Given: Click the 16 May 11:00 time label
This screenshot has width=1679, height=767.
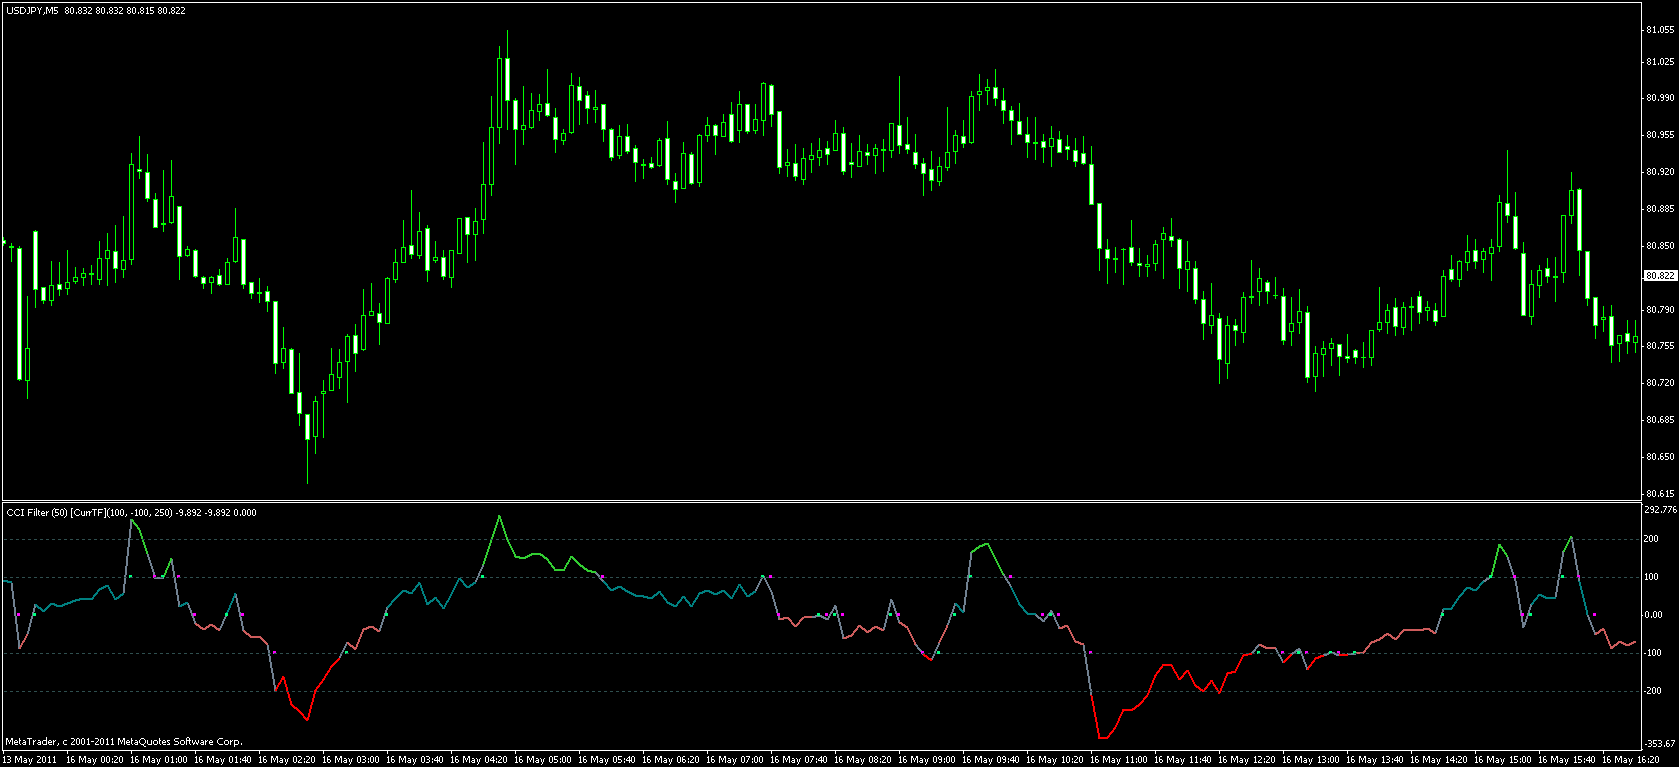Looking at the screenshot, I should 1121,760.
